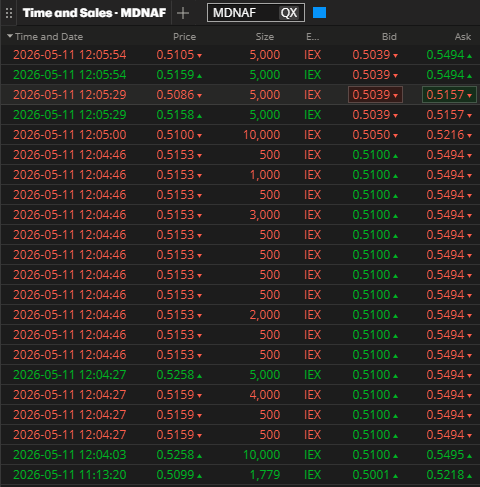This screenshot has width=480, height=487.
Task: Select the highlighted Ask cell 0.5157
Action: pyautogui.click(x=449, y=95)
